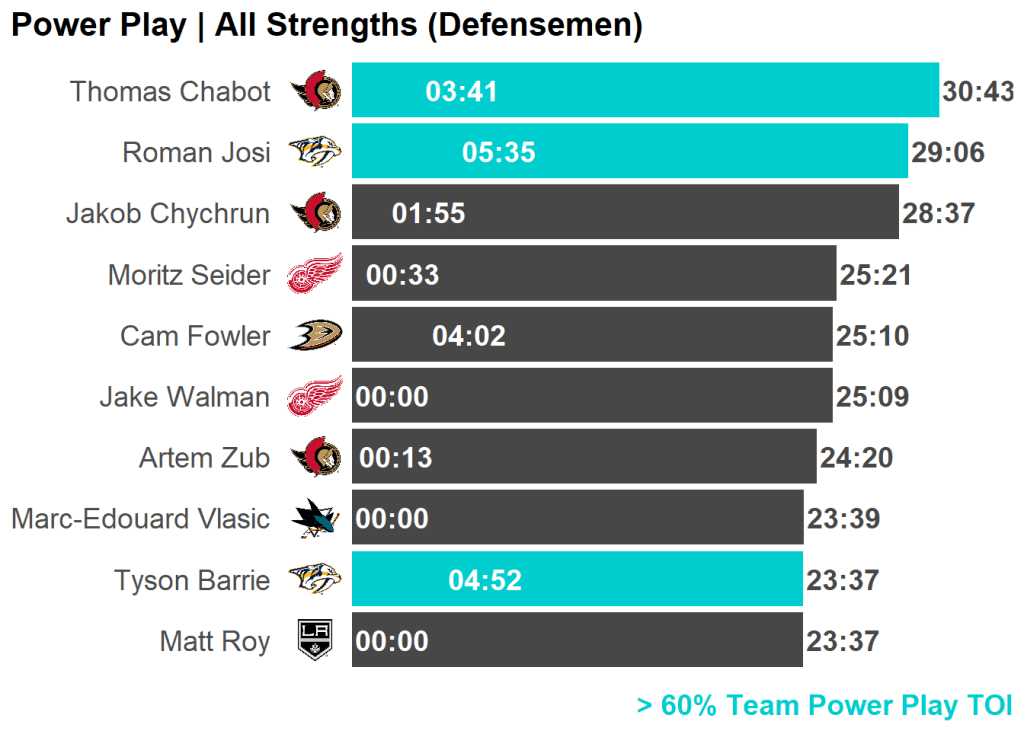Select the Jakob Chychrun player name label
This screenshot has height=731, width=1024.
point(168,214)
